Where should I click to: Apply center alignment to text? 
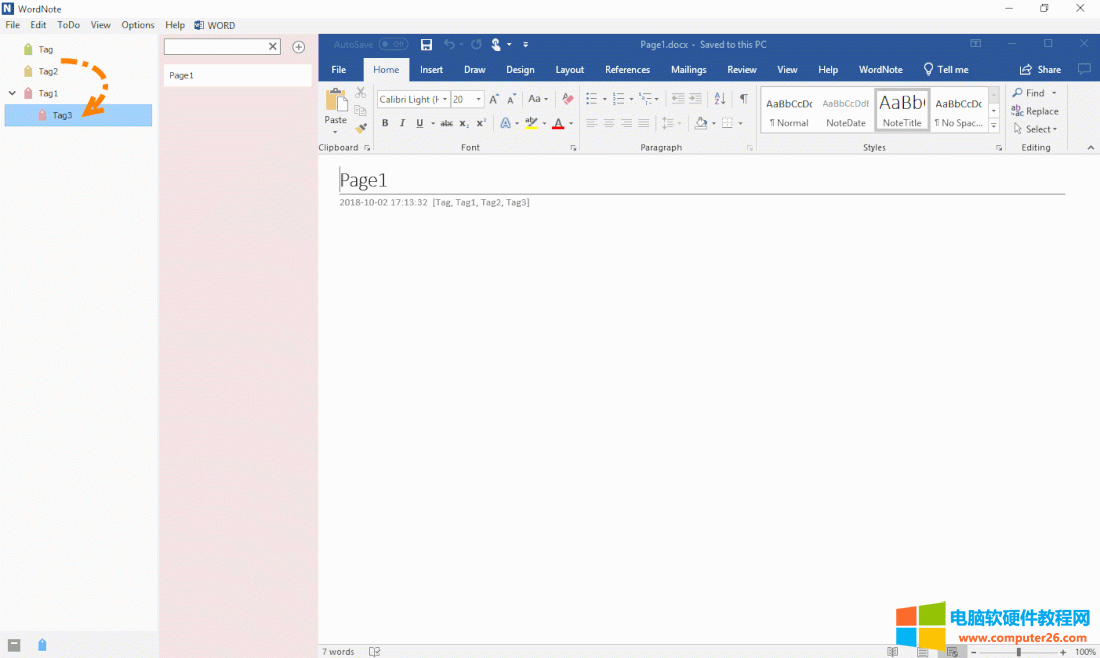point(609,123)
